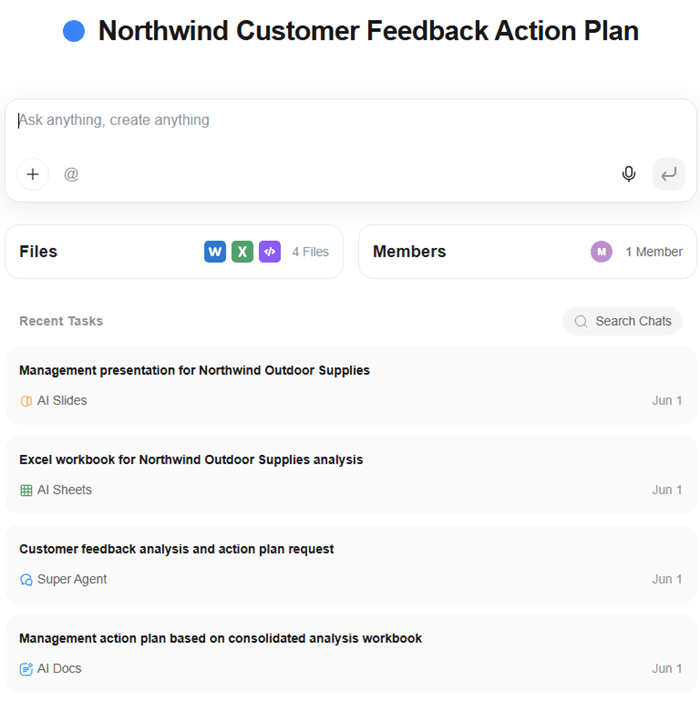Click the AI Slides icon
700x702 pixels.
[x=26, y=401]
